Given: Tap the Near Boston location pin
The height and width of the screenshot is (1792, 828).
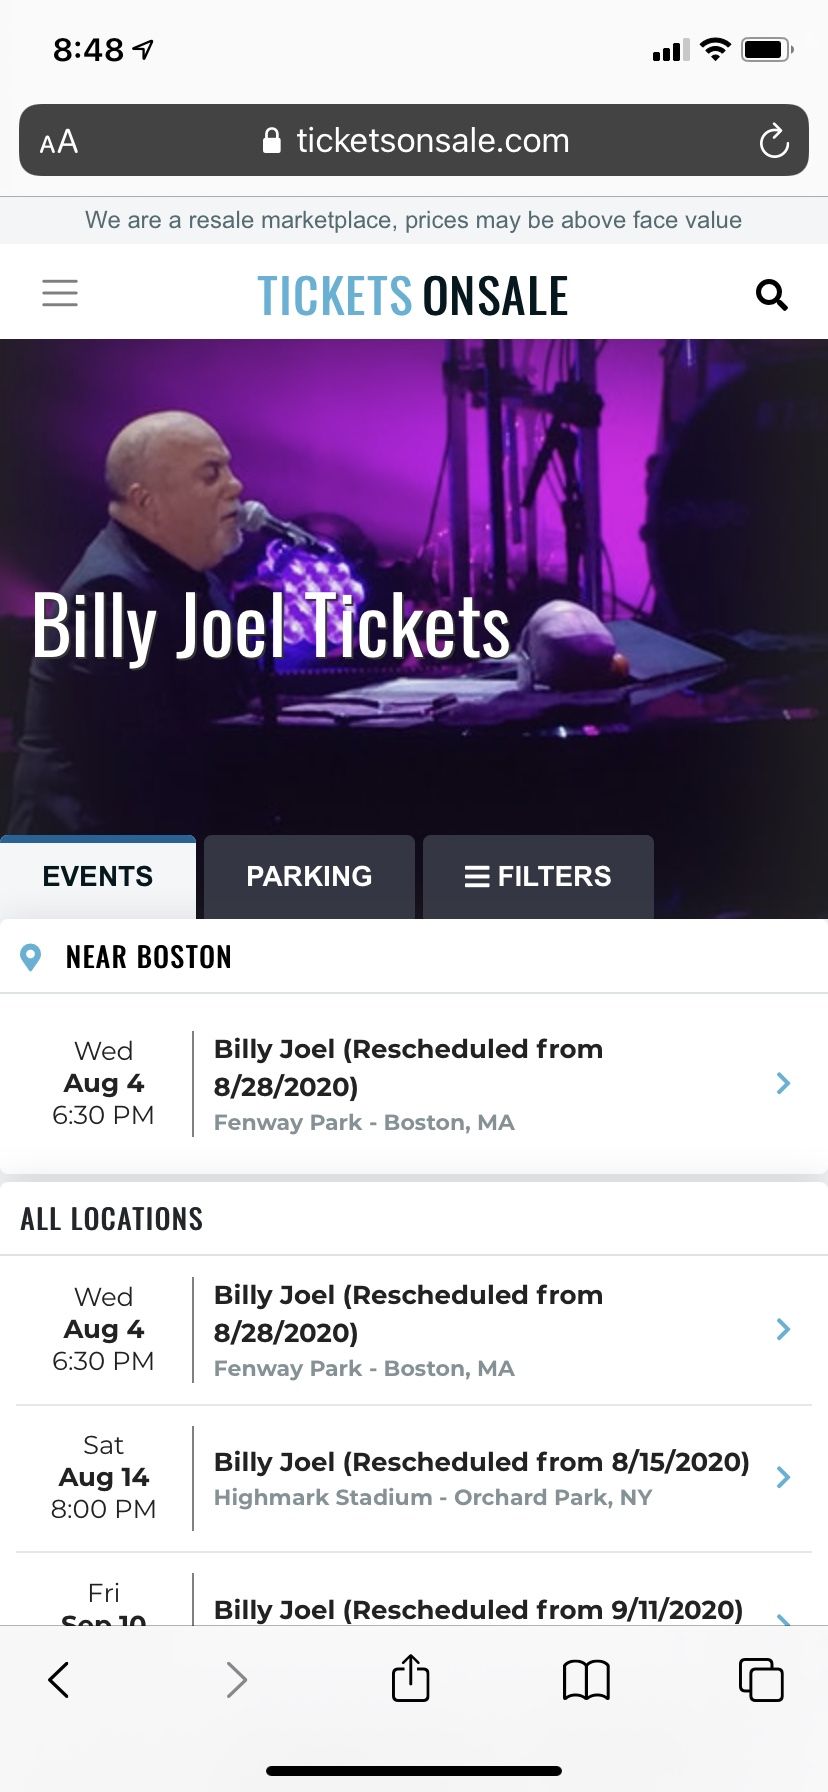Looking at the screenshot, I should (31, 958).
